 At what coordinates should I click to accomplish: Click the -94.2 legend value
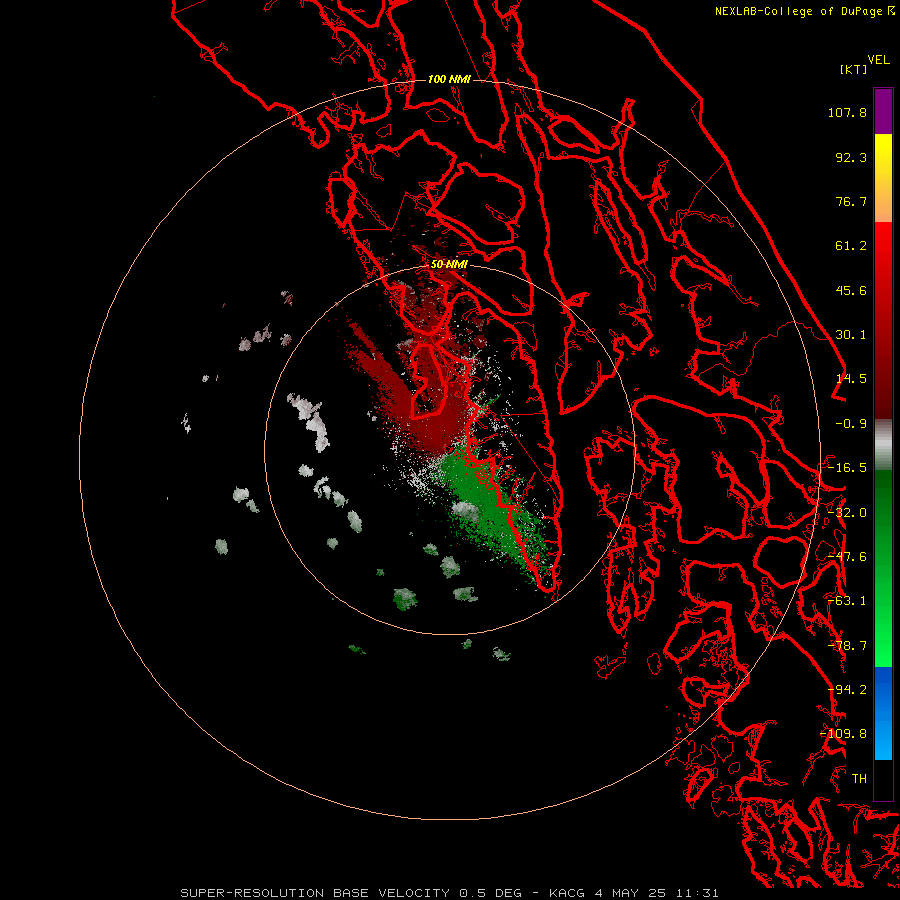coord(847,690)
